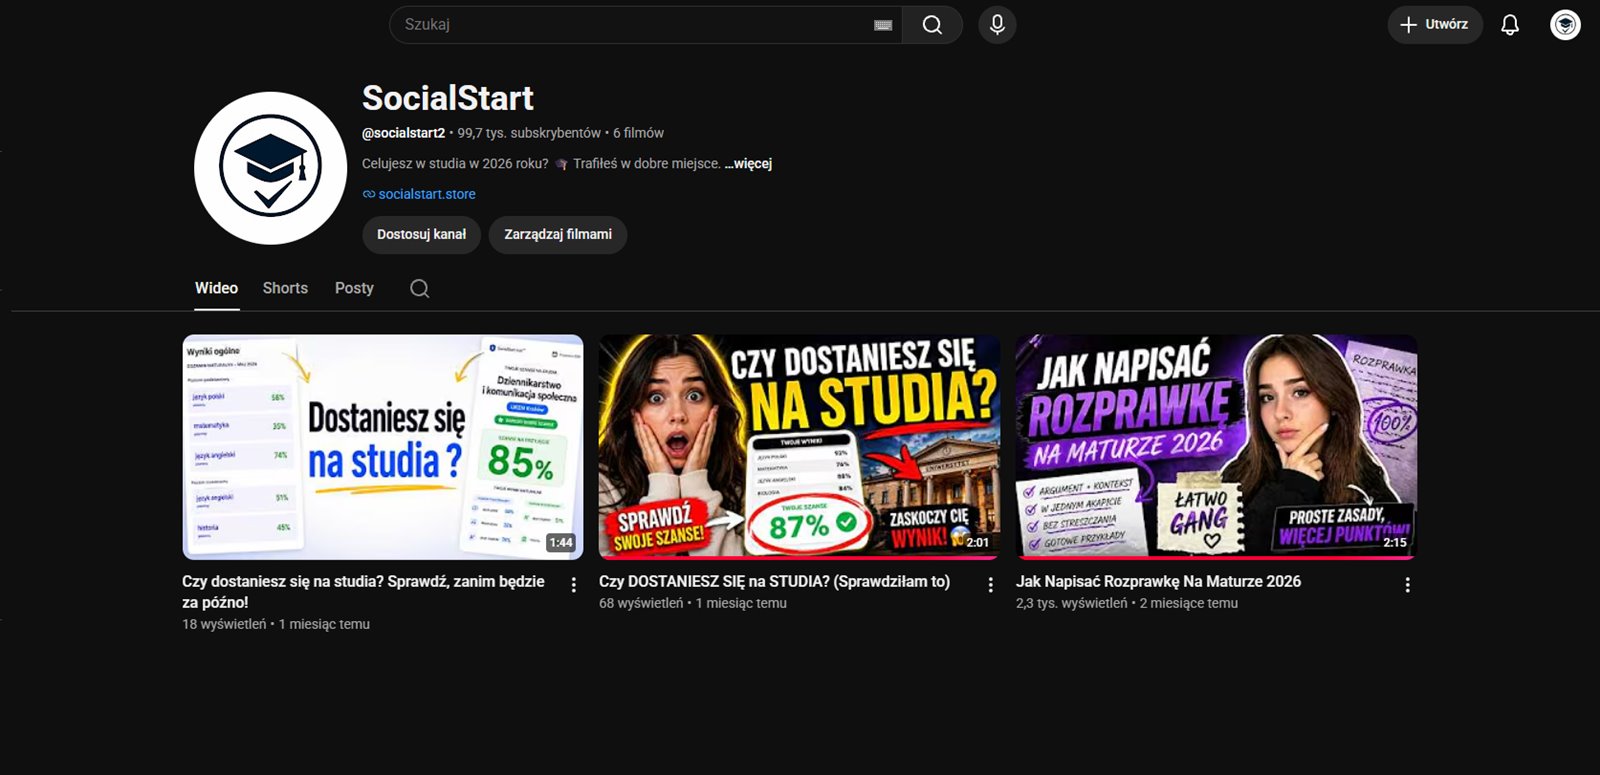Start voice search with the microphone icon
This screenshot has width=1600, height=775.
point(997,25)
